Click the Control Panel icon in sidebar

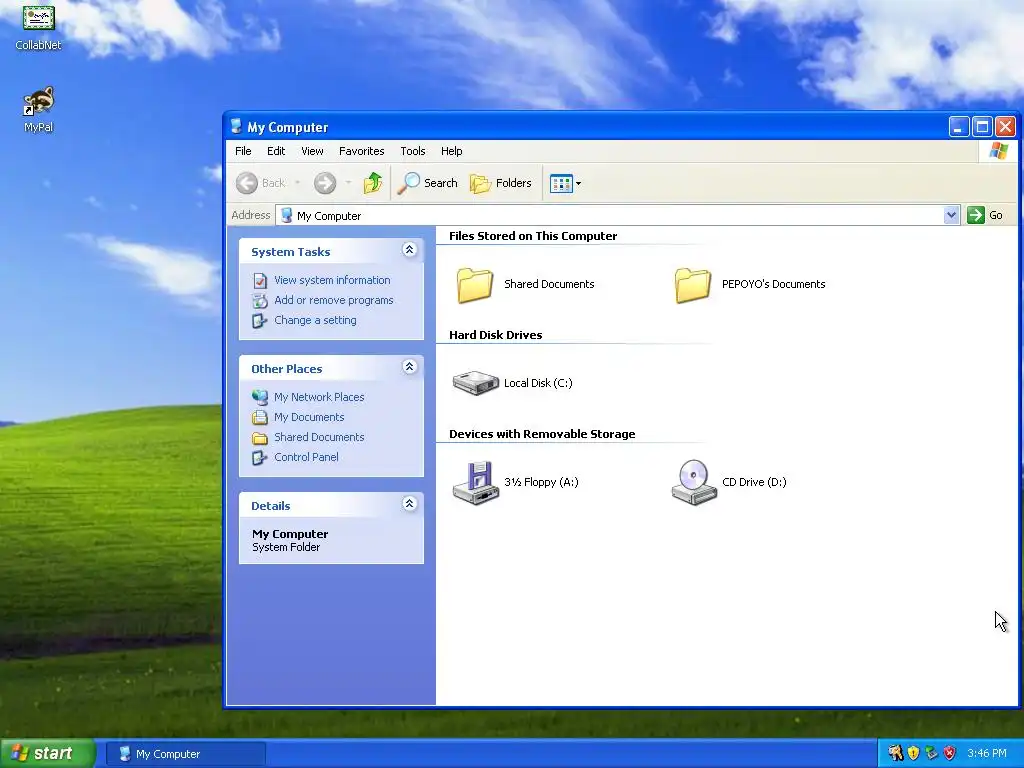coord(260,457)
